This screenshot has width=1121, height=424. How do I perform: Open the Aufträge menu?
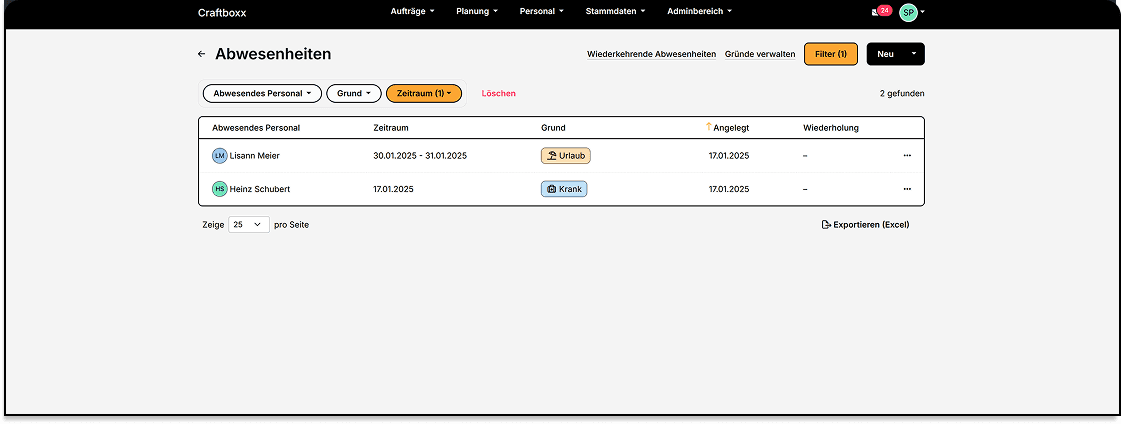click(x=413, y=11)
